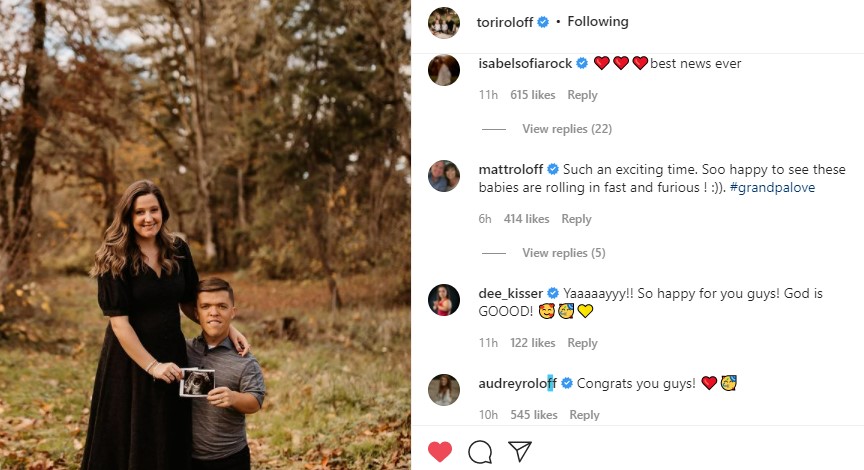The width and height of the screenshot is (864, 470).
Task: Click isabelsofiarock's avatar
Action: click(x=444, y=70)
